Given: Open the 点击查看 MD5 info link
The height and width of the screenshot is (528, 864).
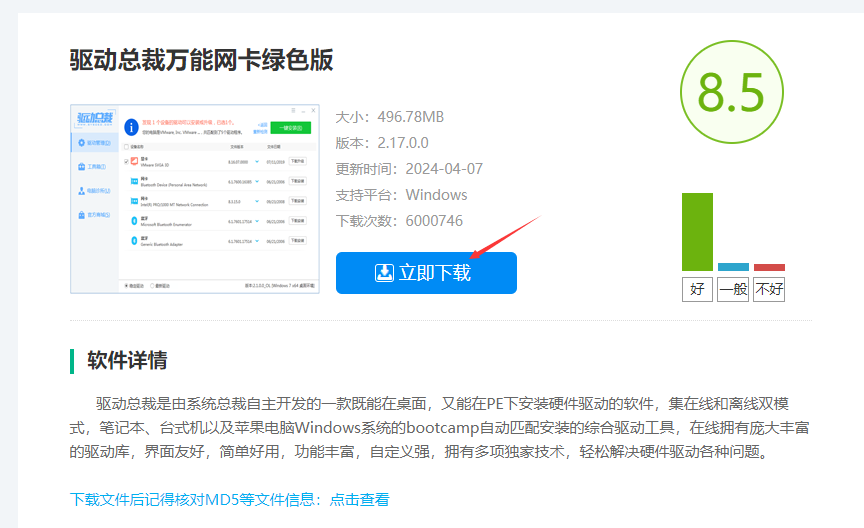Looking at the screenshot, I should tap(359, 499).
